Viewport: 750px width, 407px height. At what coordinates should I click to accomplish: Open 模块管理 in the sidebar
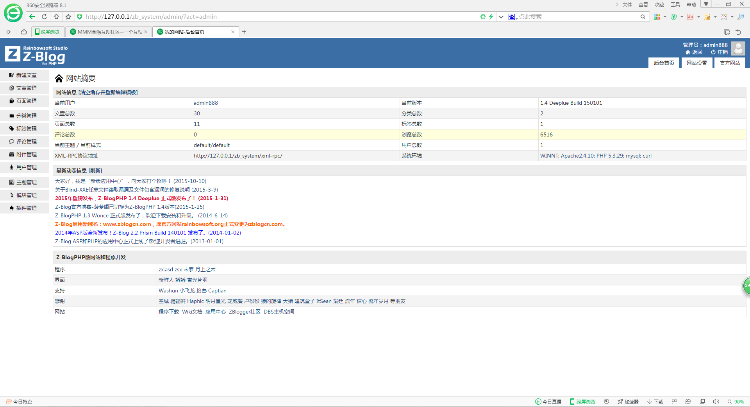(x=23, y=195)
